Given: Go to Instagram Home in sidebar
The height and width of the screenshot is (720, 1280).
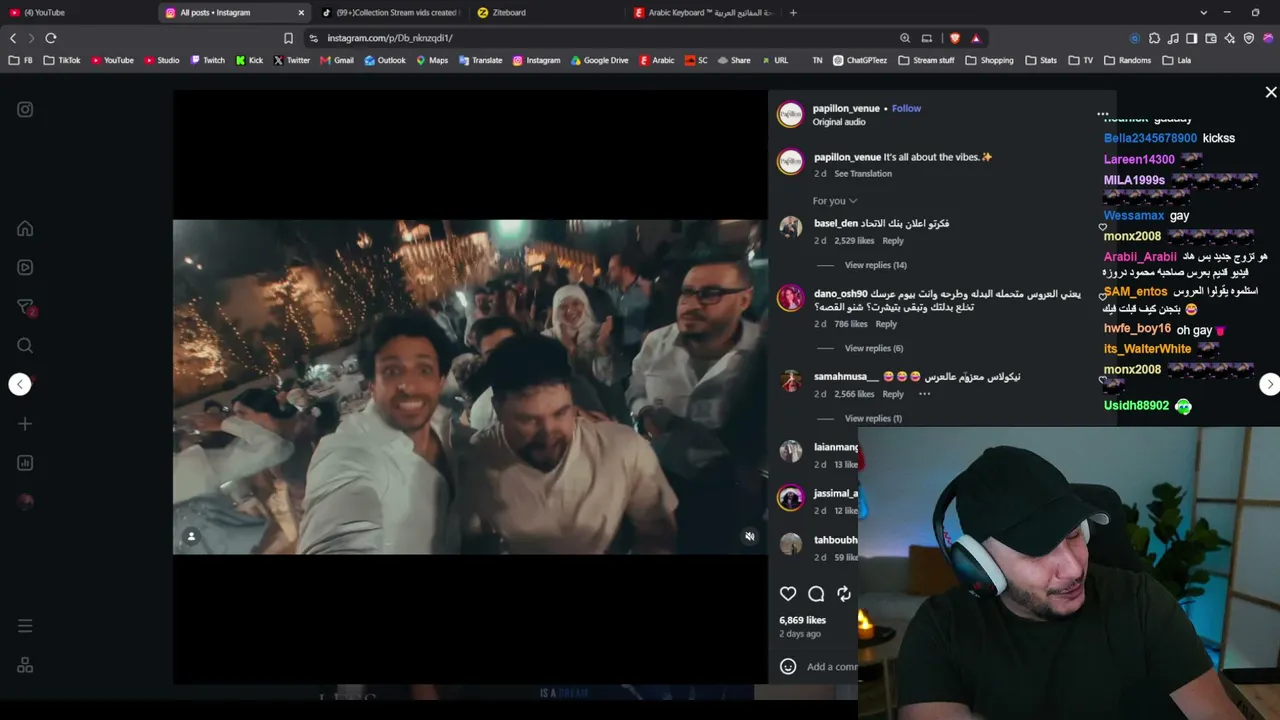Looking at the screenshot, I should [x=25, y=229].
